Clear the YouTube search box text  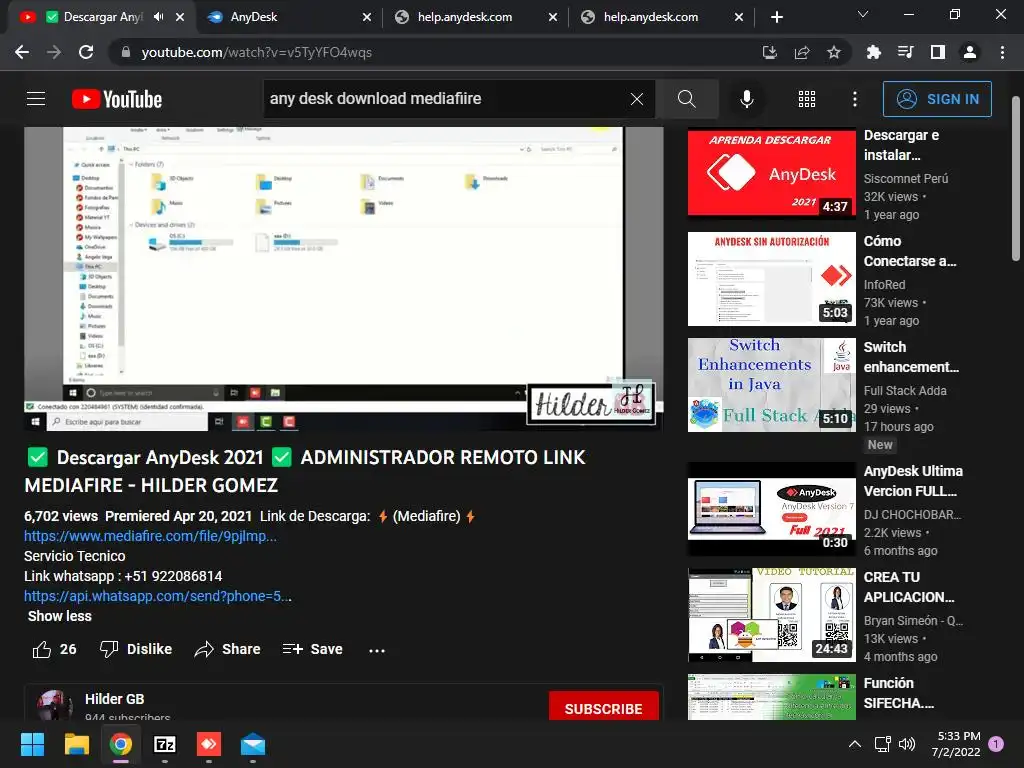pos(637,99)
